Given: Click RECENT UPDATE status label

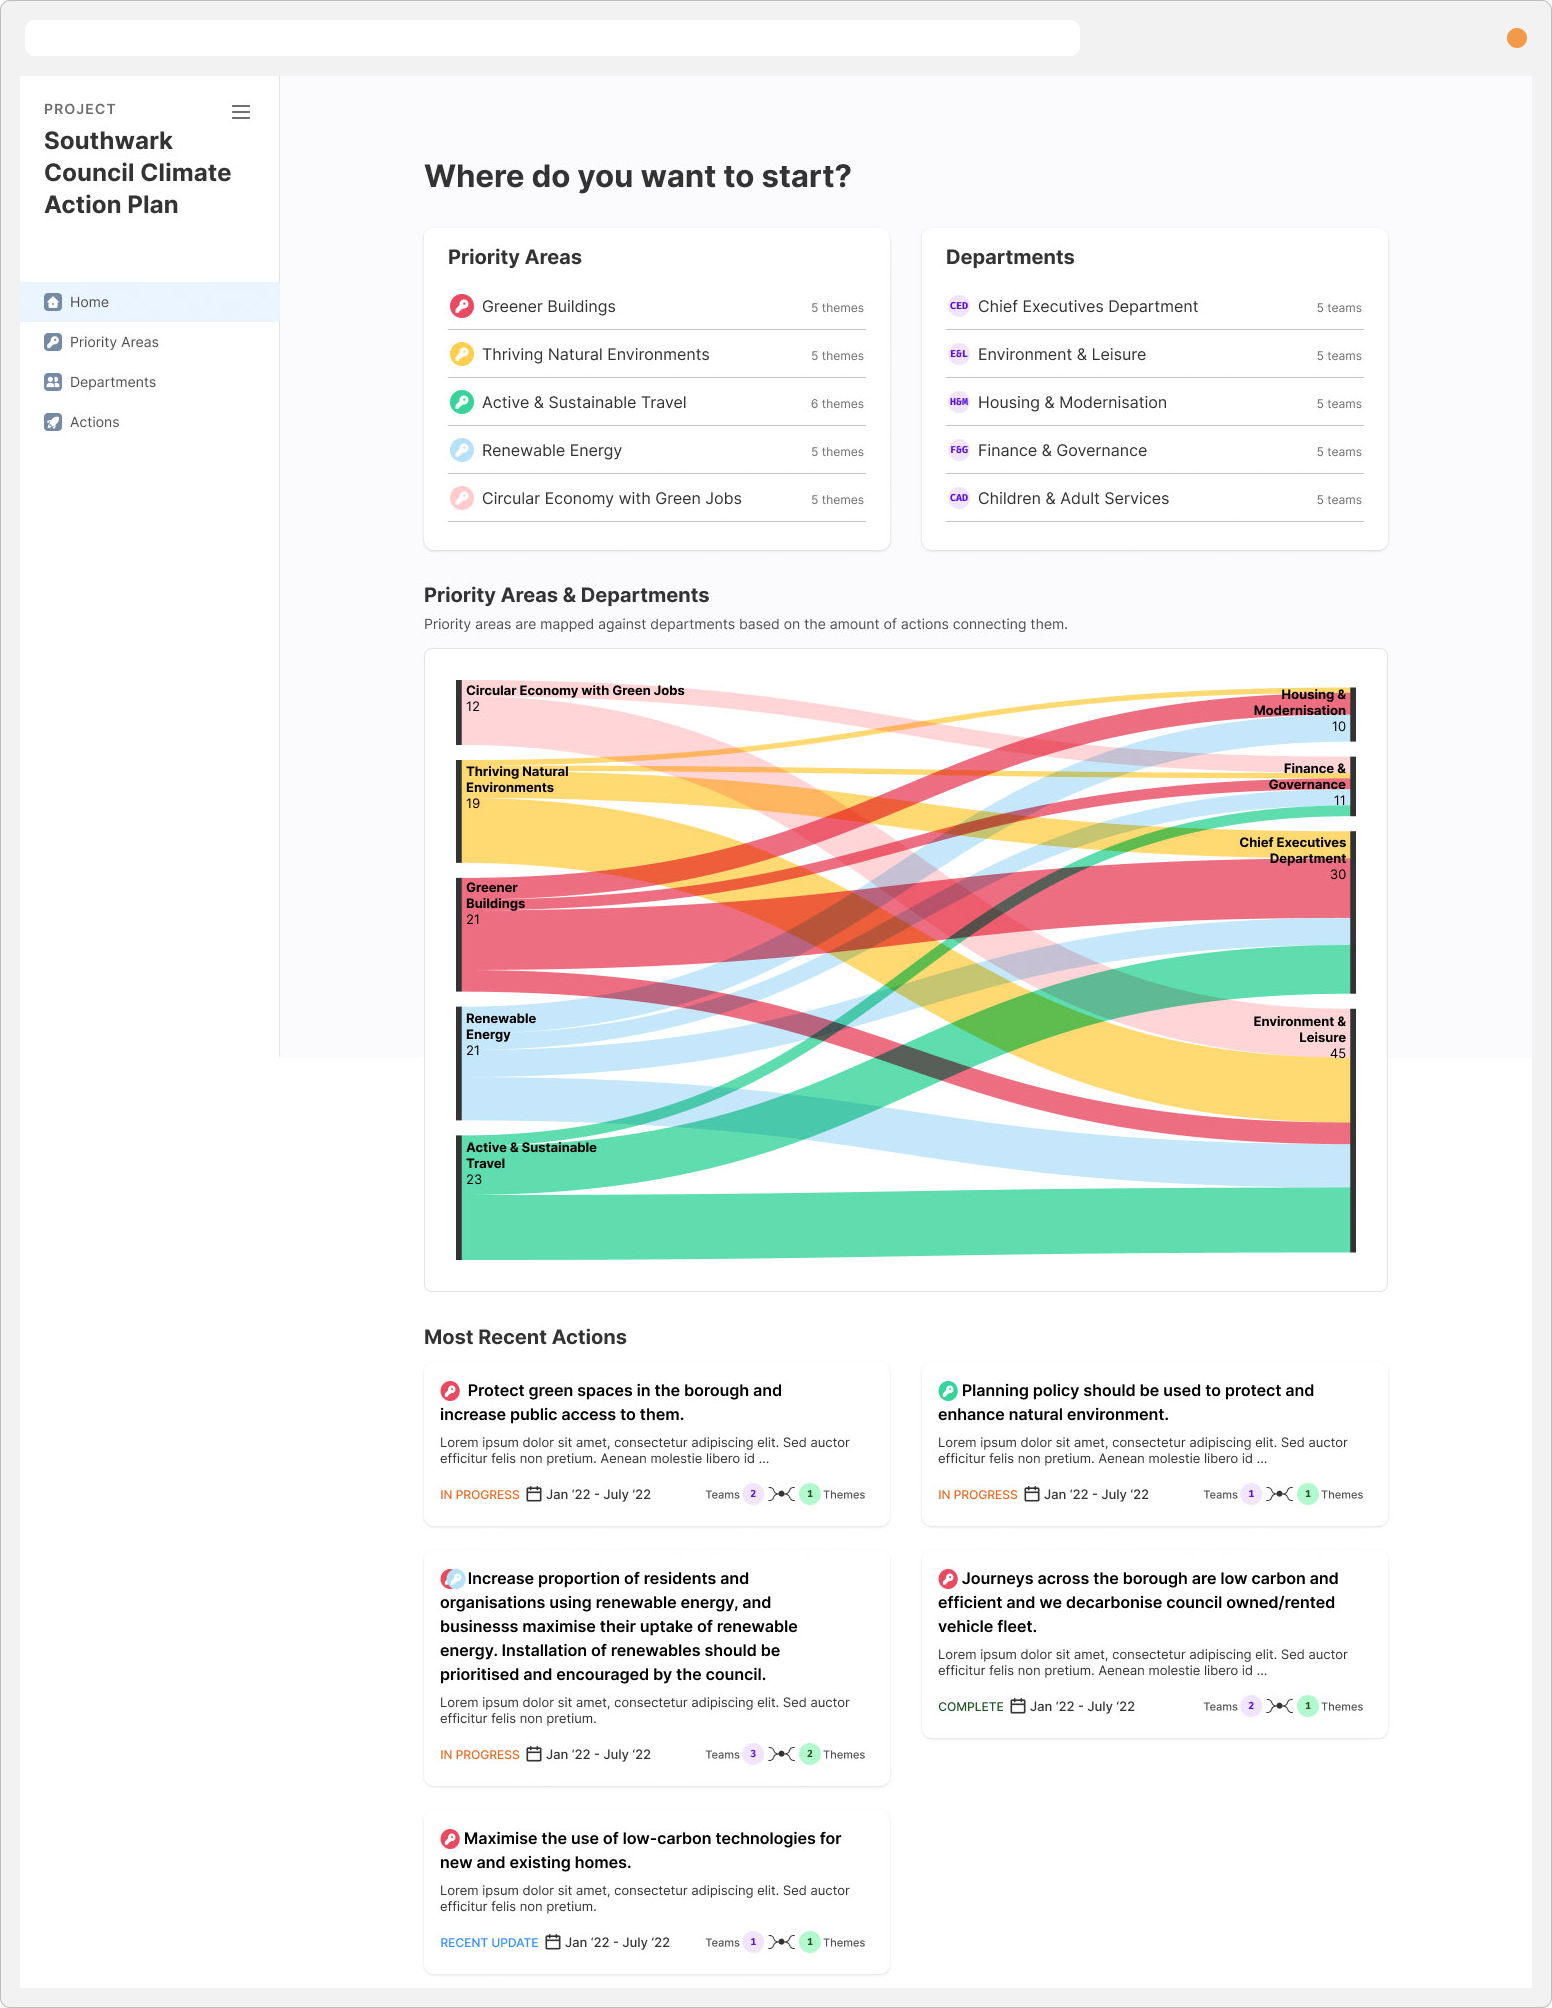Looking at the screenshot, I should (x=489, y=1942).
